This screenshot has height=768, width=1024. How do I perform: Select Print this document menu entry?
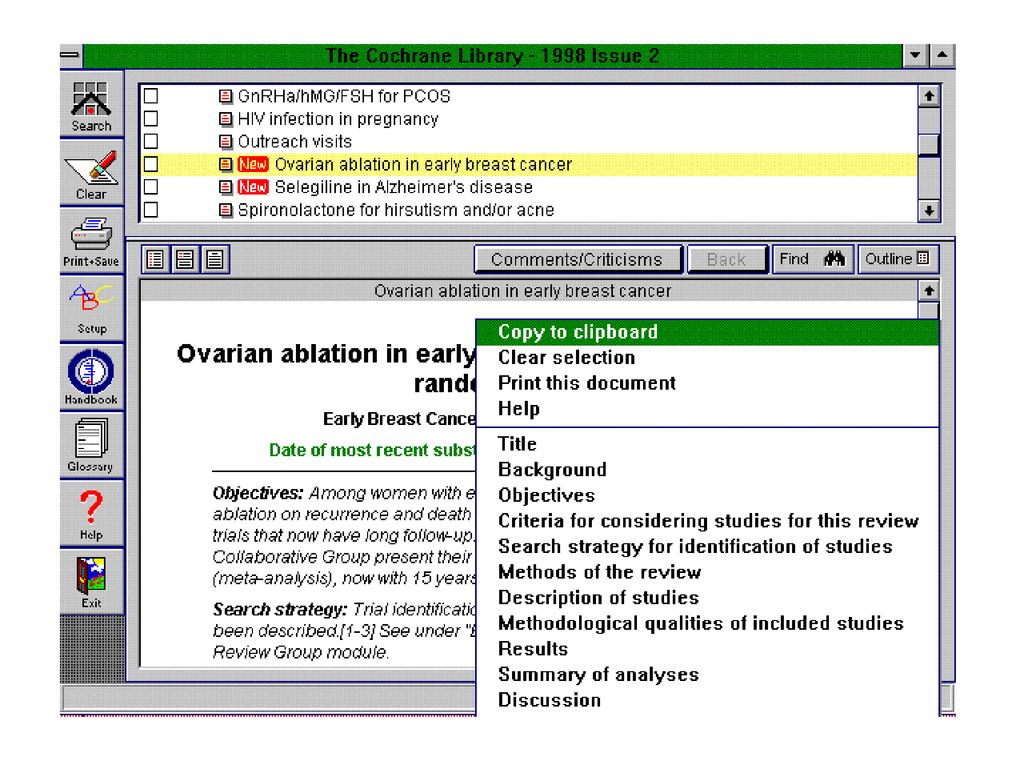[707, 383]
